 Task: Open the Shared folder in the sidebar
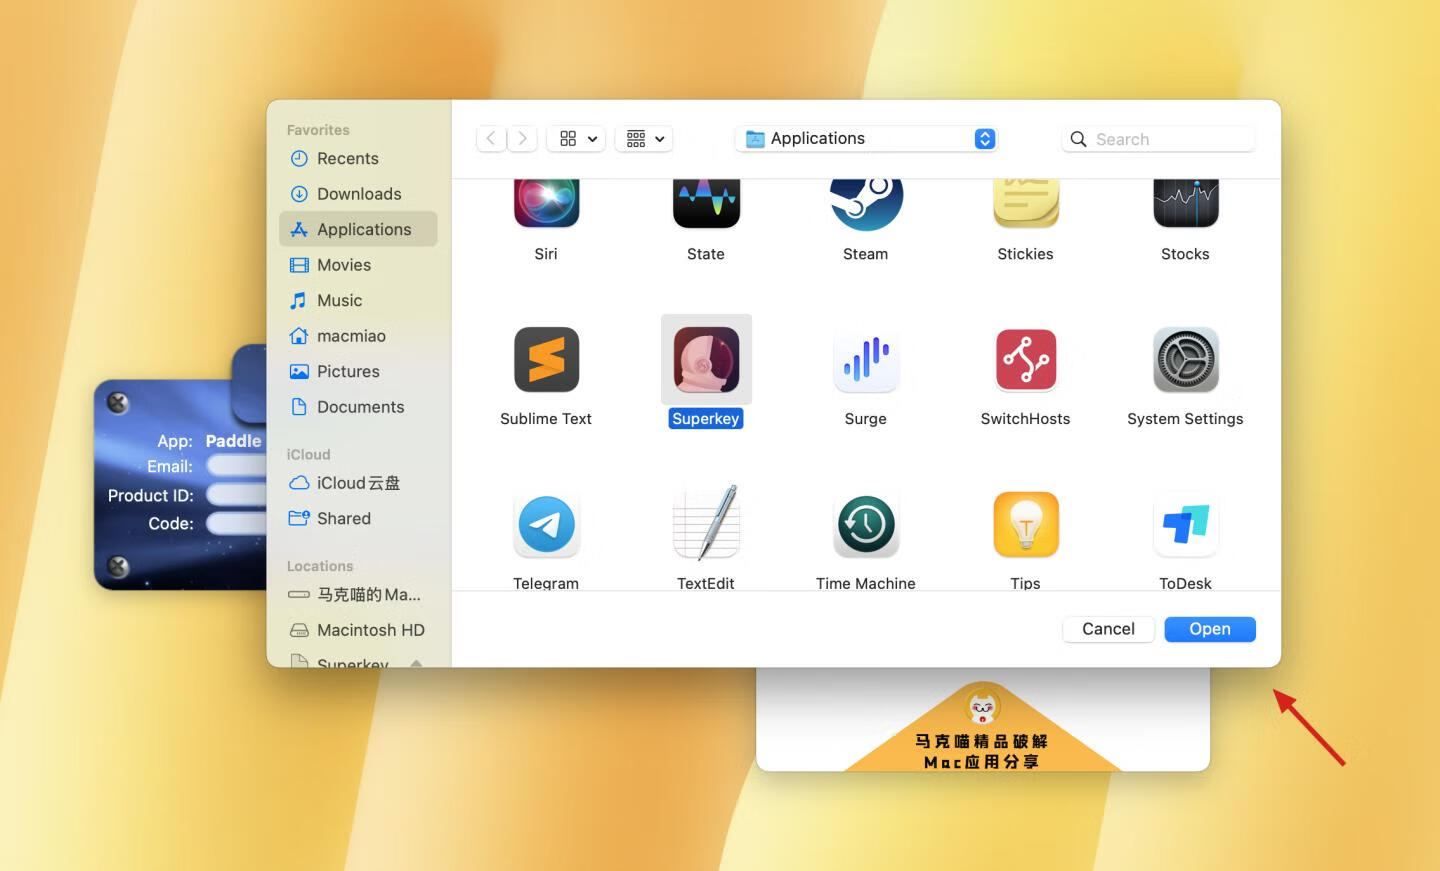tap(358, 518)
